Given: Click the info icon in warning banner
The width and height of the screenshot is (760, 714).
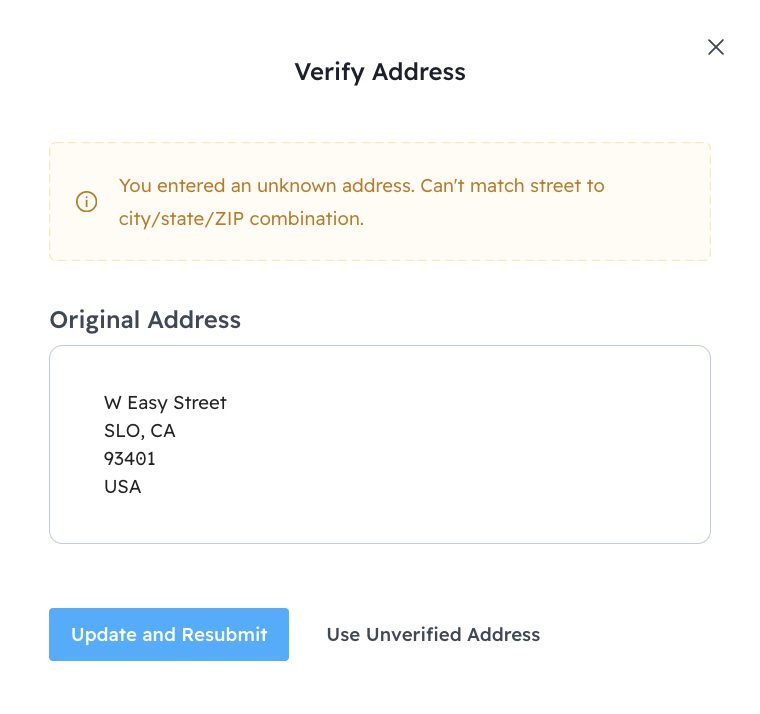Looking at the screenshot, I should [87, 202].
